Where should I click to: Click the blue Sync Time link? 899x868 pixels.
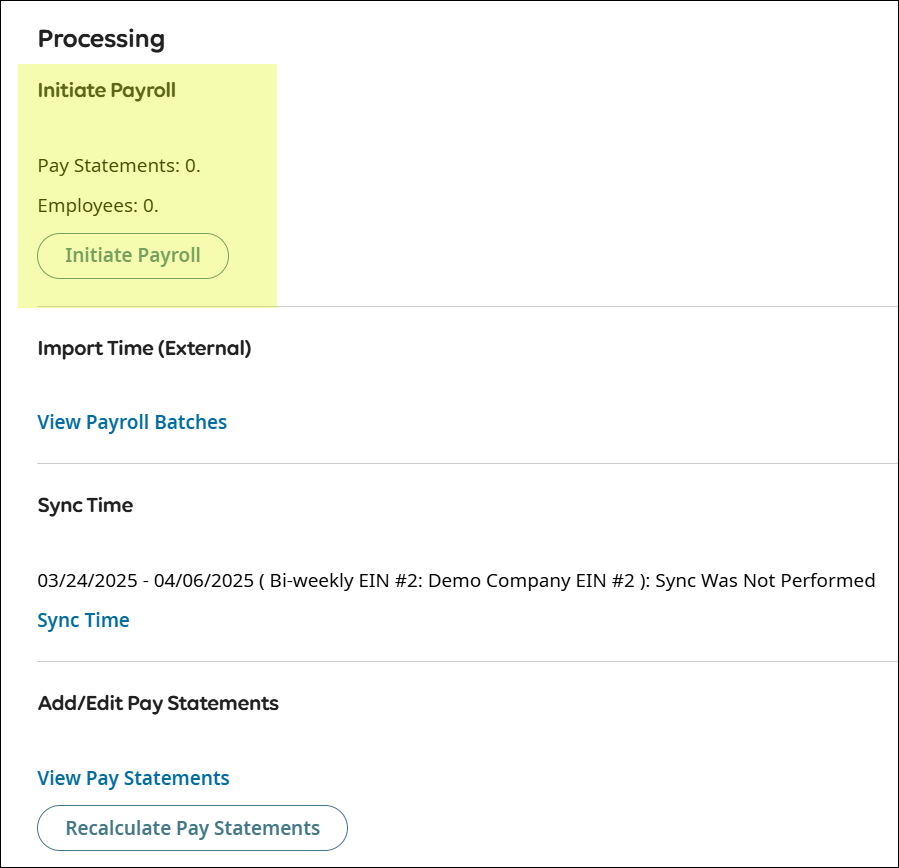[83, 620]
